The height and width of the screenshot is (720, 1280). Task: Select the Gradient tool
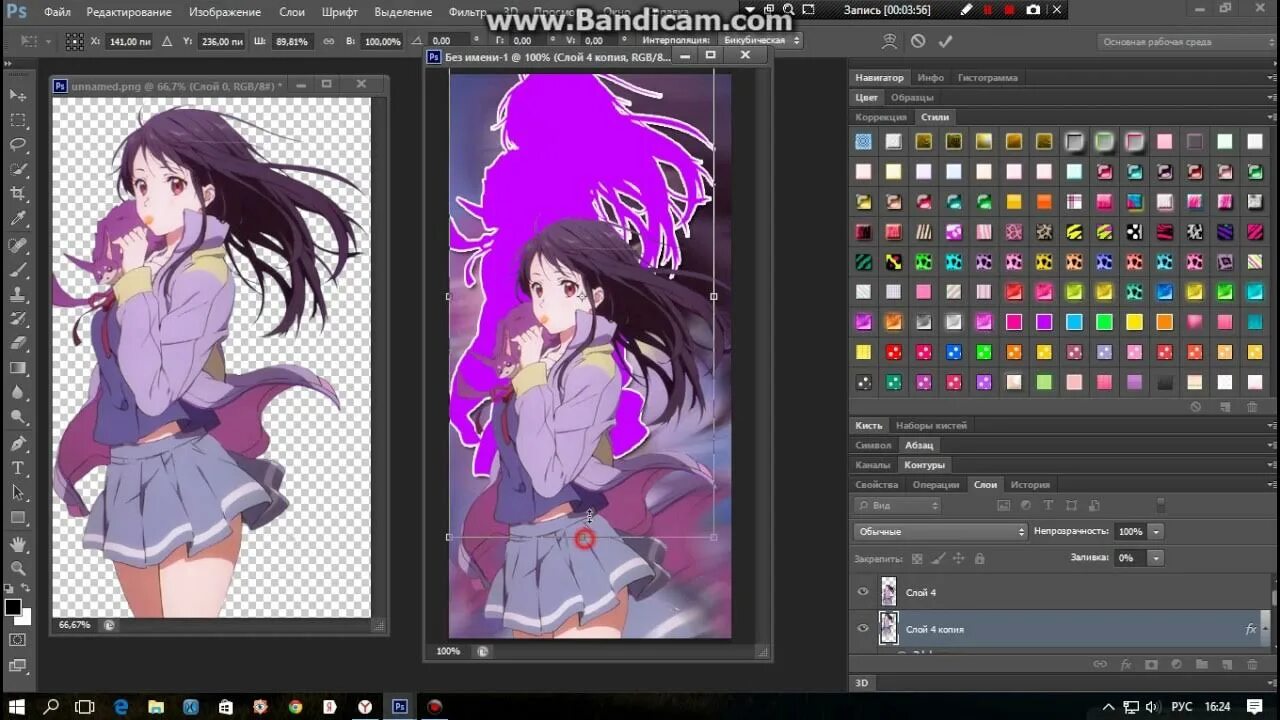click(x=18, y=368)
